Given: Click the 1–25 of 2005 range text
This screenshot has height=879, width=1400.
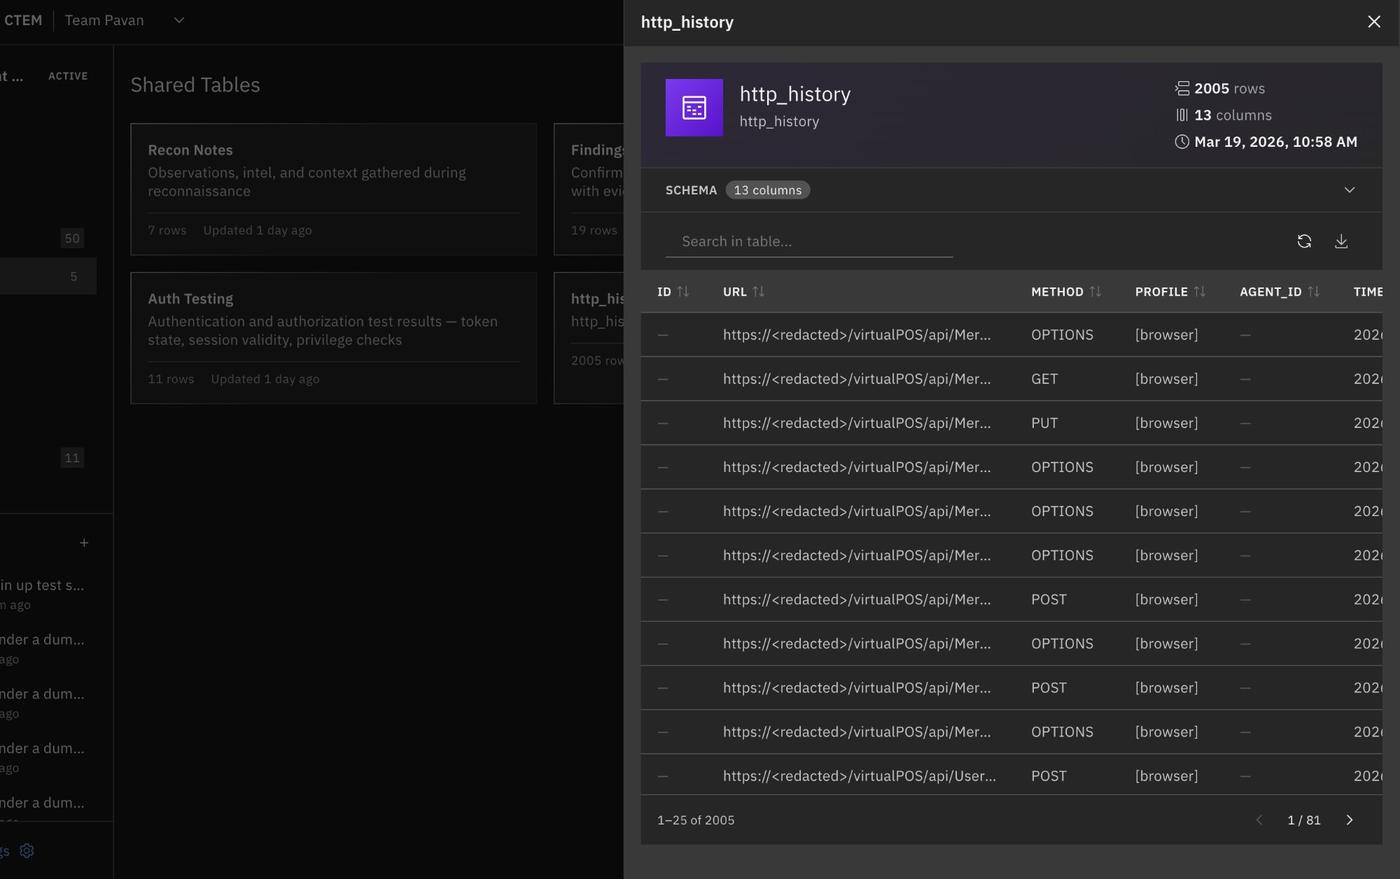Looking at the screenshot, I should 696,820.
